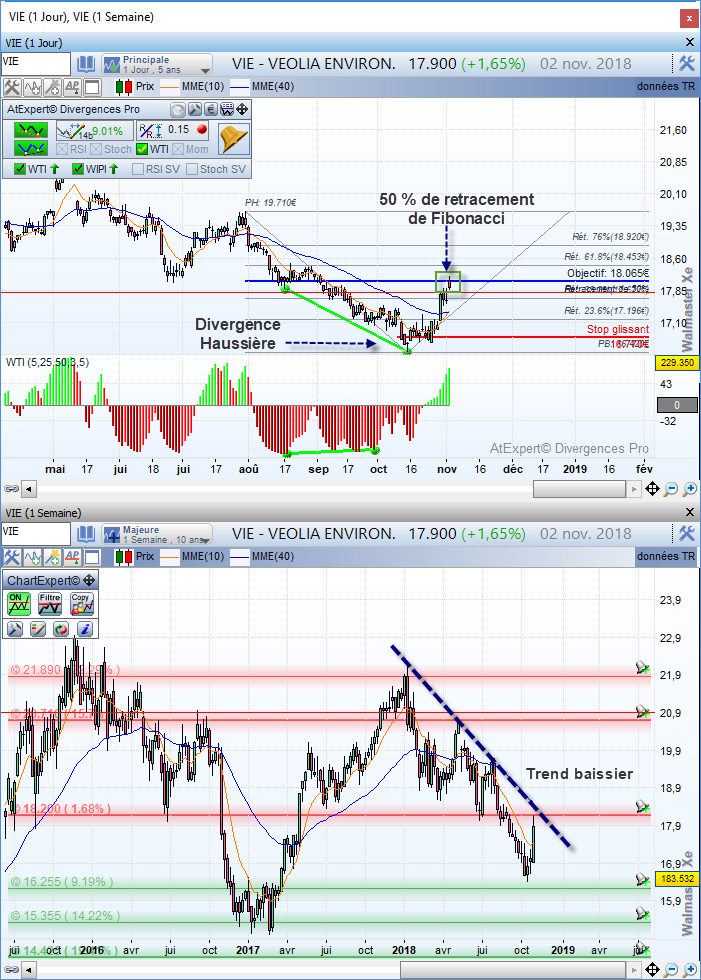The width and height of the screenshot is (701, 980).
Task: Toggle the RSI checkbox in Divergences Pro
Action: click(61, 149)
